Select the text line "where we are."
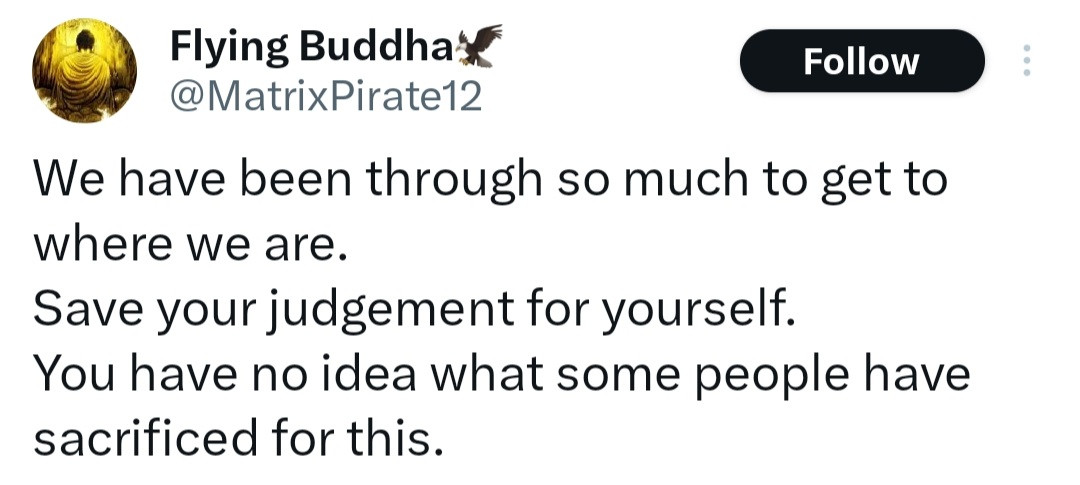 [190, 246]
